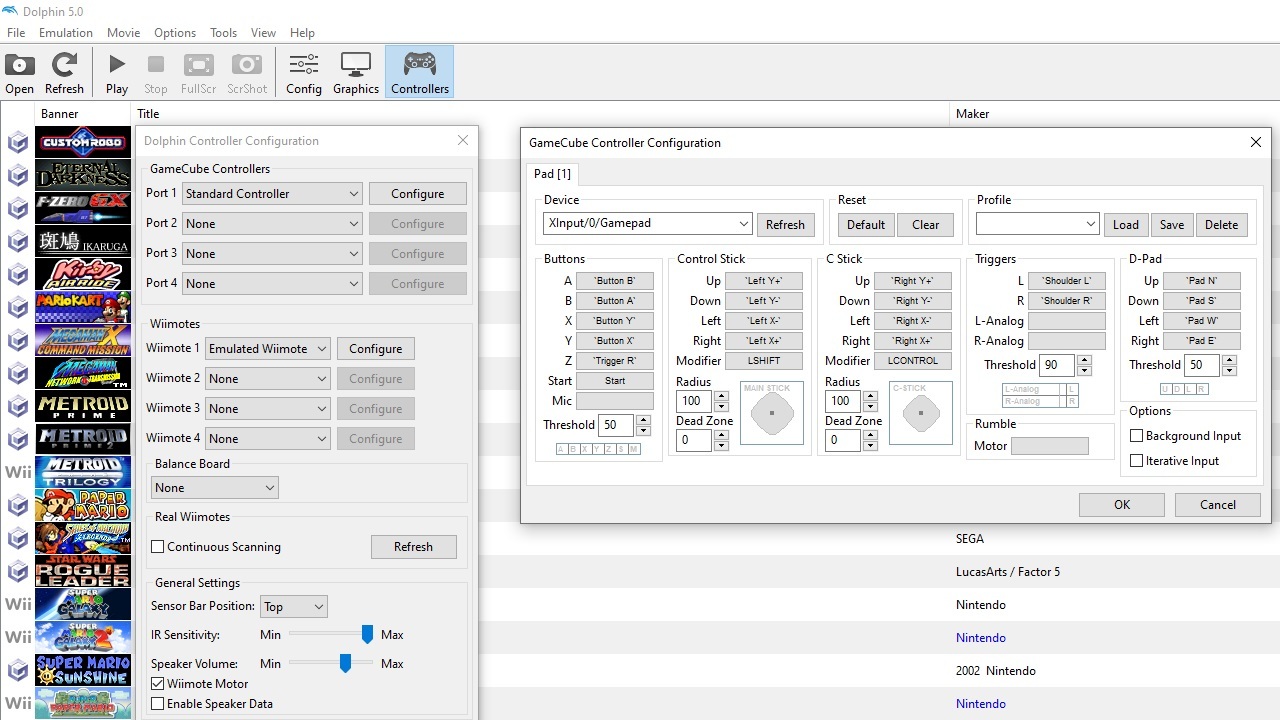The height and width of the screenshot is (720, 1280).
Task: Increase the Control Stick Radius stepper
Action: pos(722,395)
